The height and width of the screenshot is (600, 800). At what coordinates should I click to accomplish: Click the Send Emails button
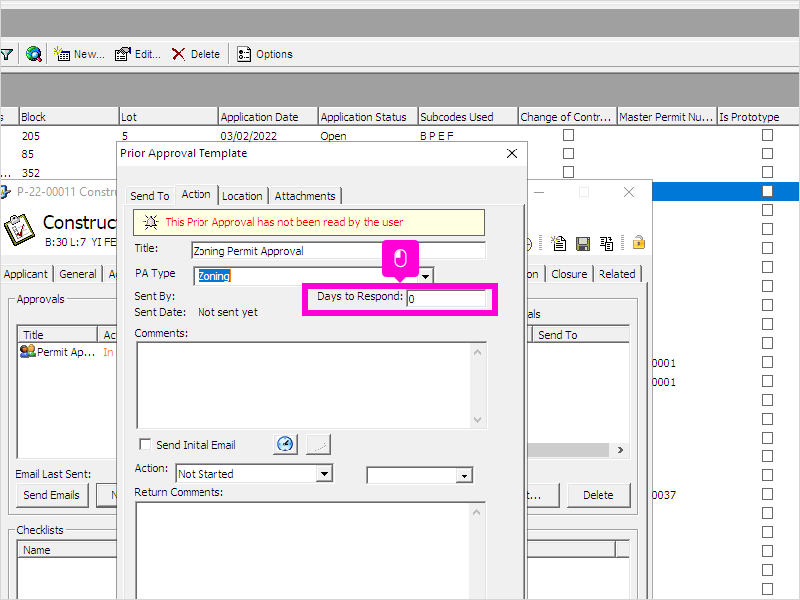coord(52,495)
